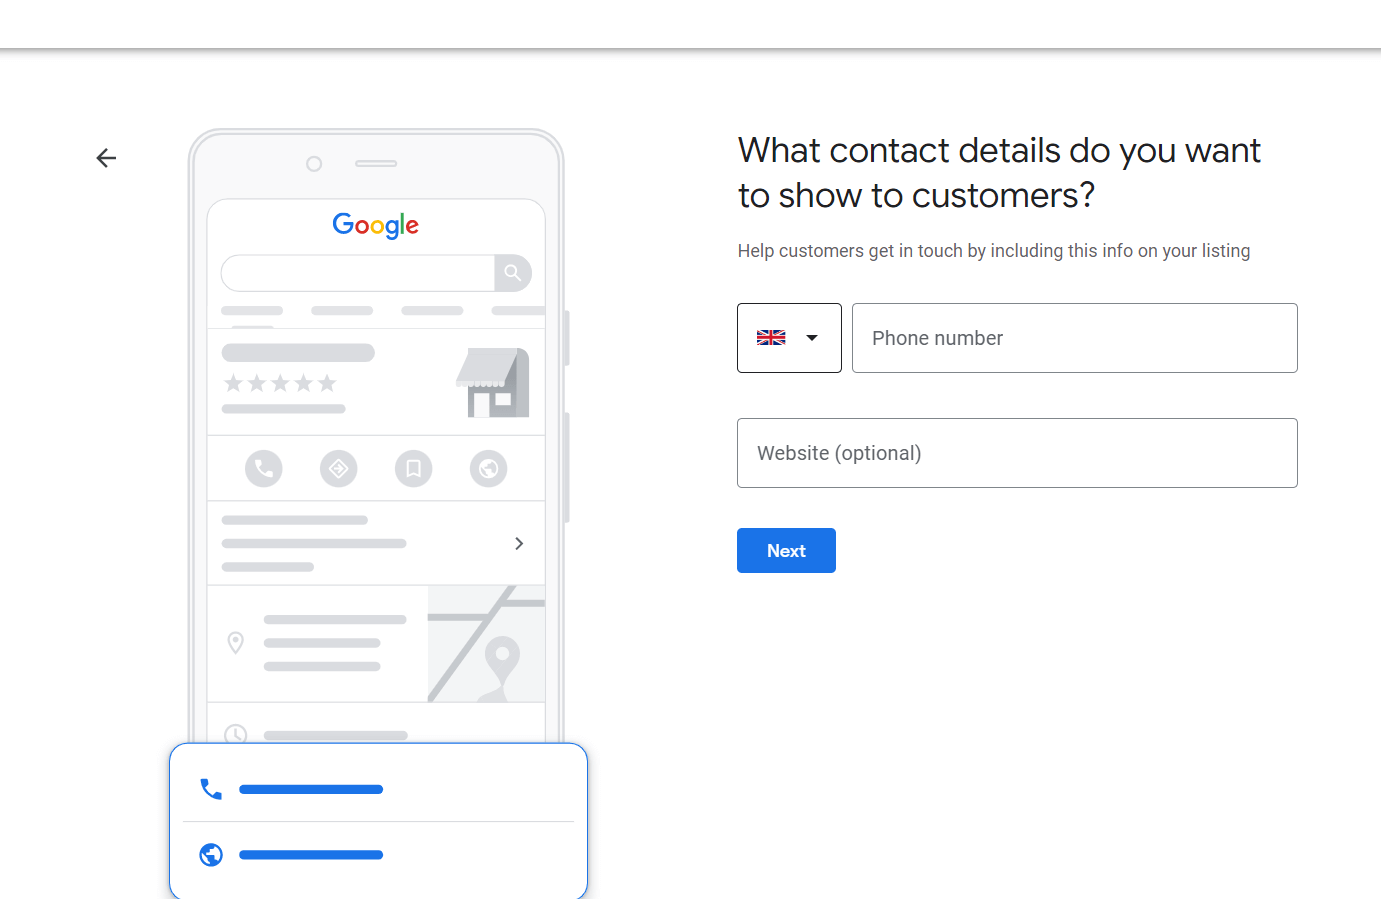Click the grey globe website circle icon

coord(489,468)
